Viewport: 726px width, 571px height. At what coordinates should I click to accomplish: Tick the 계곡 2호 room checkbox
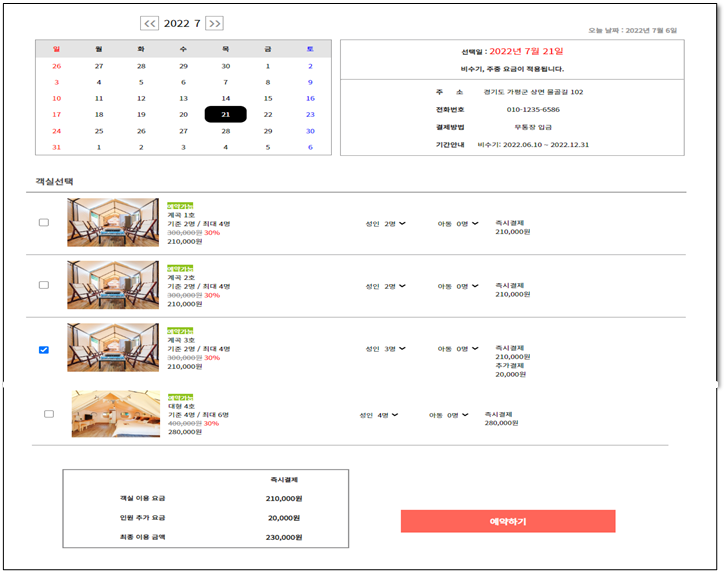click(44, 285)
